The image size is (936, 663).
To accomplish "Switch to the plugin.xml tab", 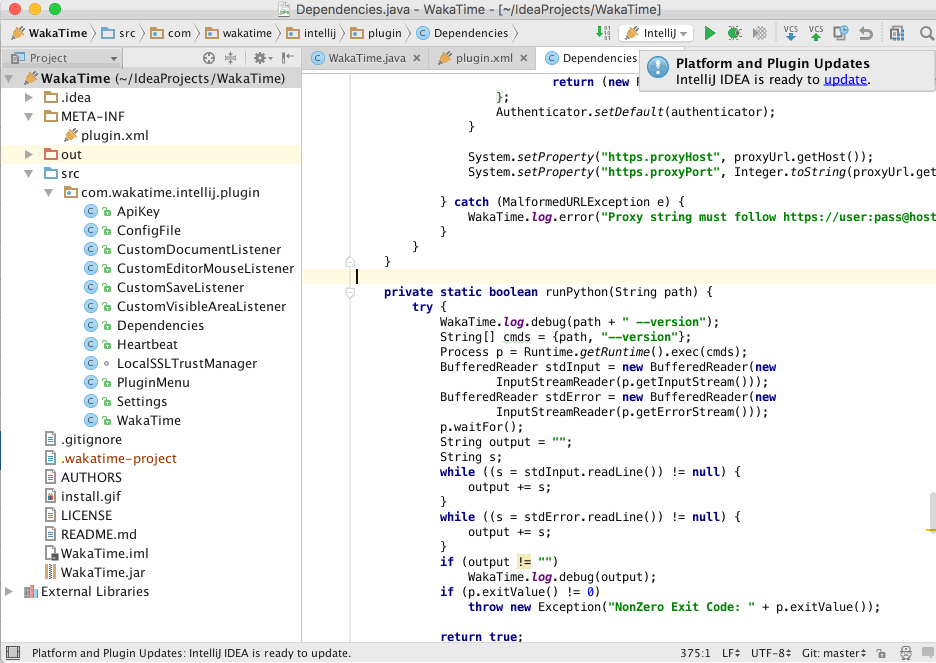I will point(484,58).
